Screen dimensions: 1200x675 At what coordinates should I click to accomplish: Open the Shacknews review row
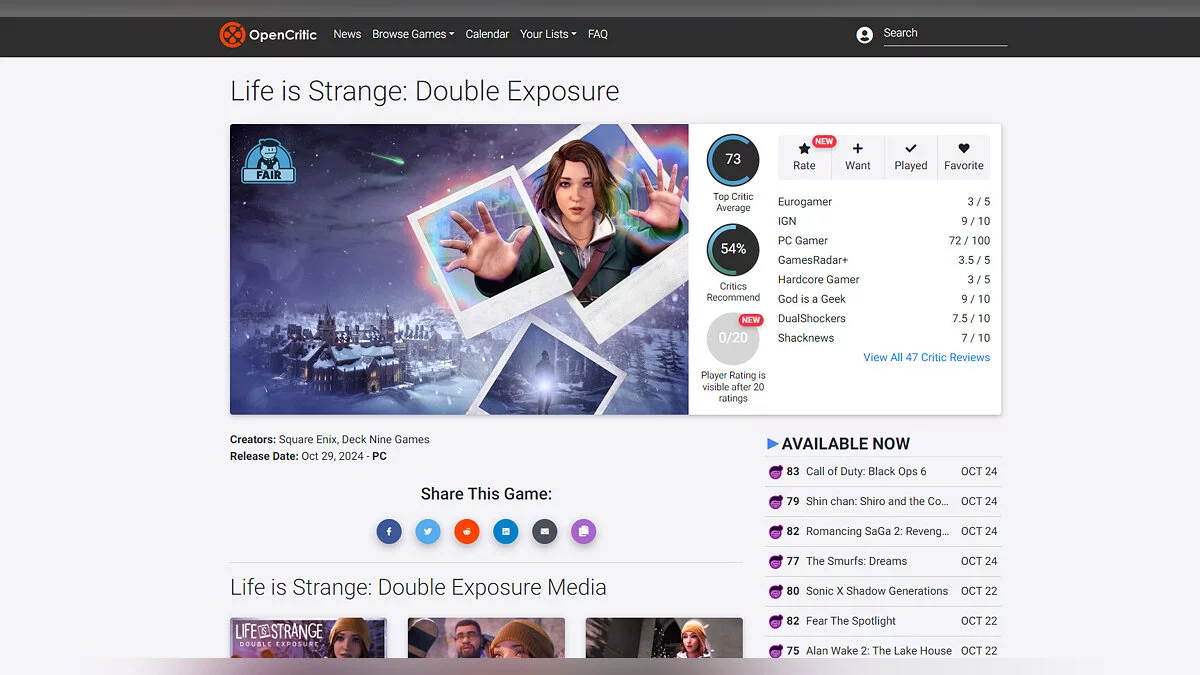tap(884, 338)
